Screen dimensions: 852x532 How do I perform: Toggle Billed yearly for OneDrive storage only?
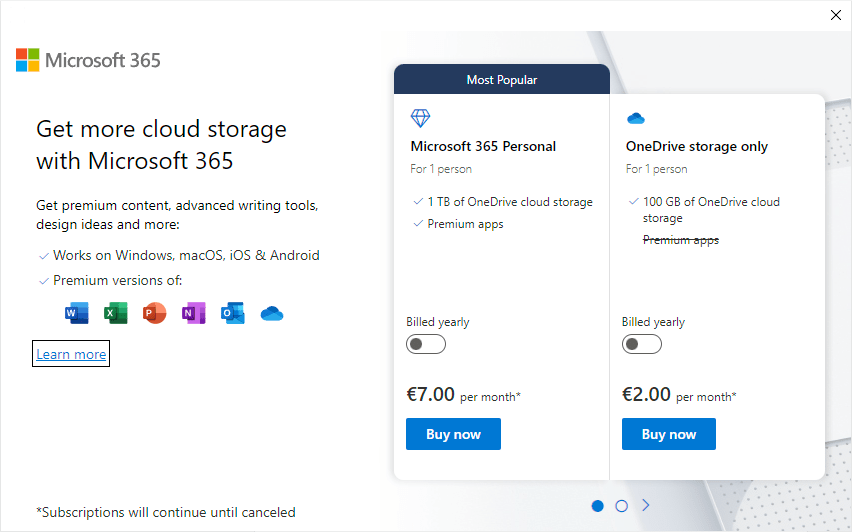[642, 344]
